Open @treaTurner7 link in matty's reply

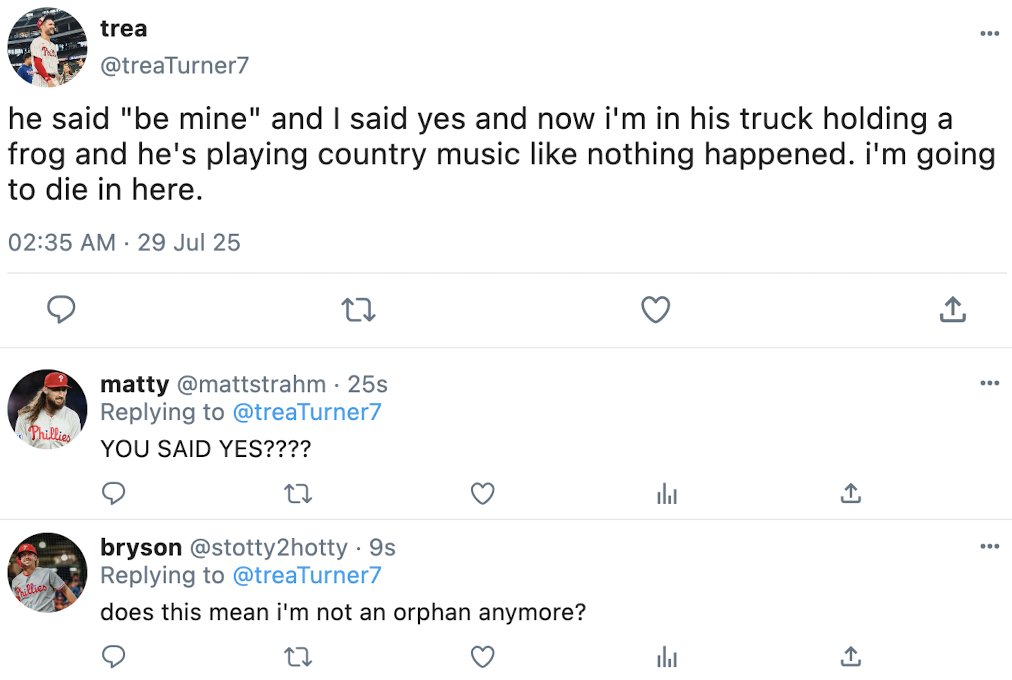[306, 412]
